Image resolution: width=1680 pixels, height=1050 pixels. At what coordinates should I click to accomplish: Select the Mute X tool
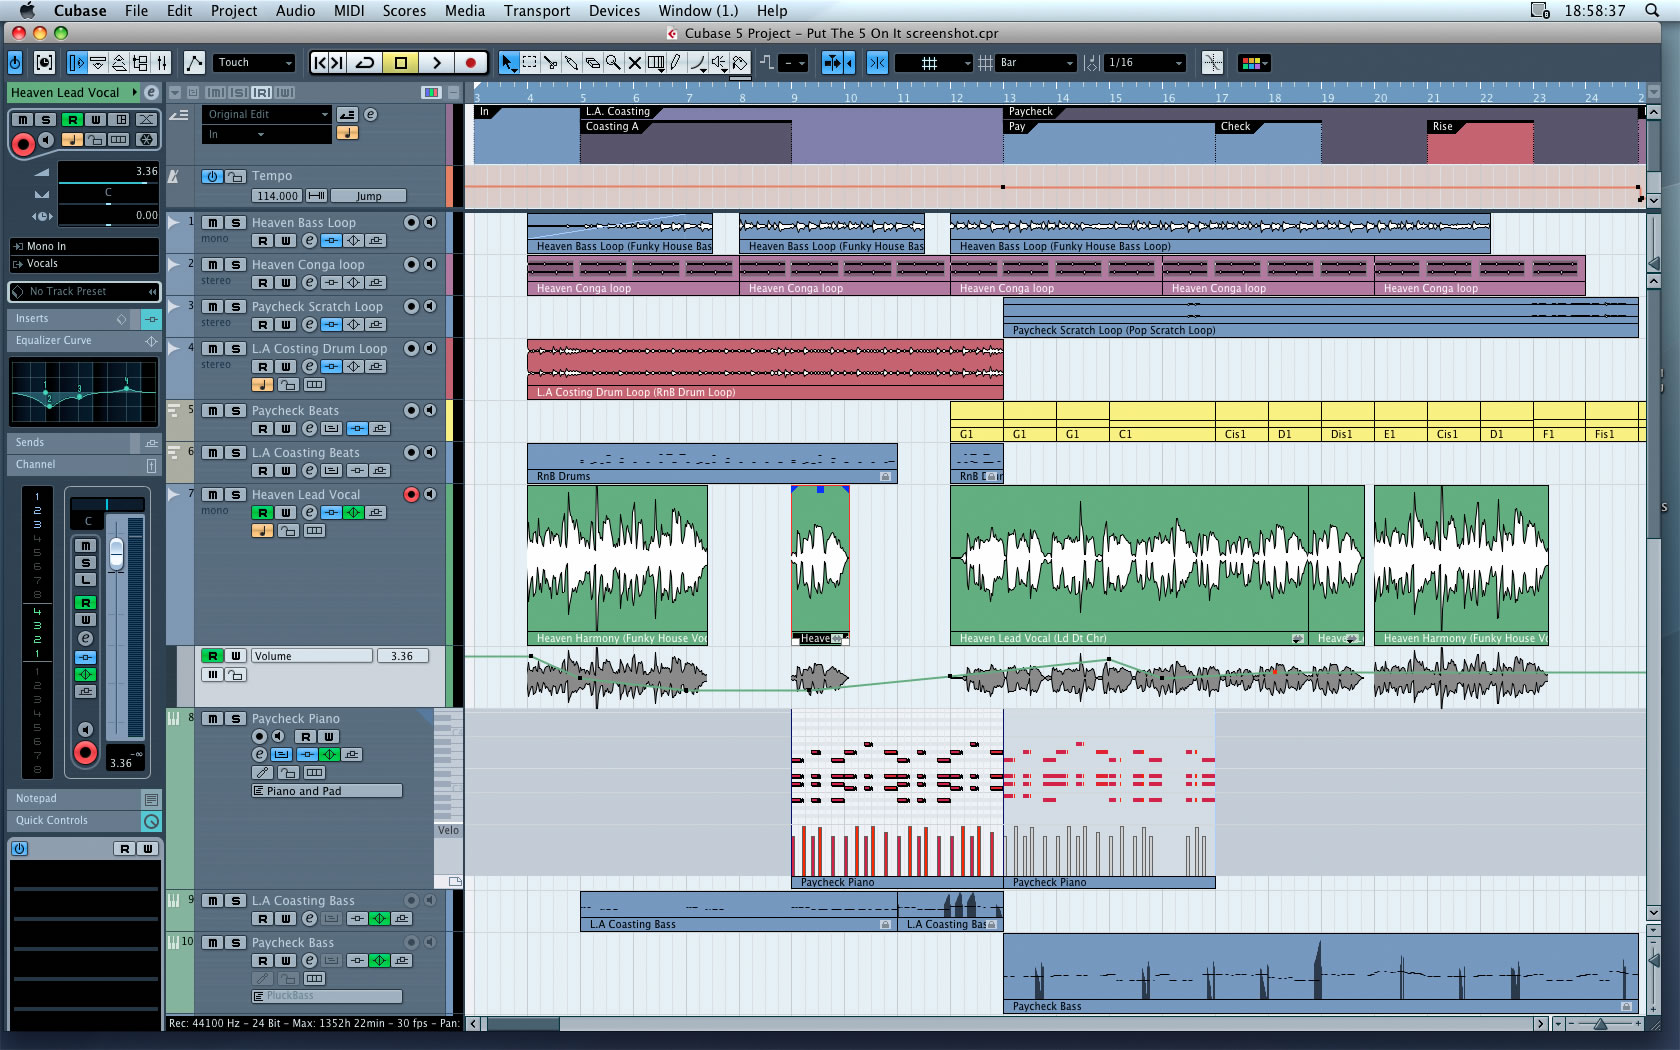[x=634, y=63]
